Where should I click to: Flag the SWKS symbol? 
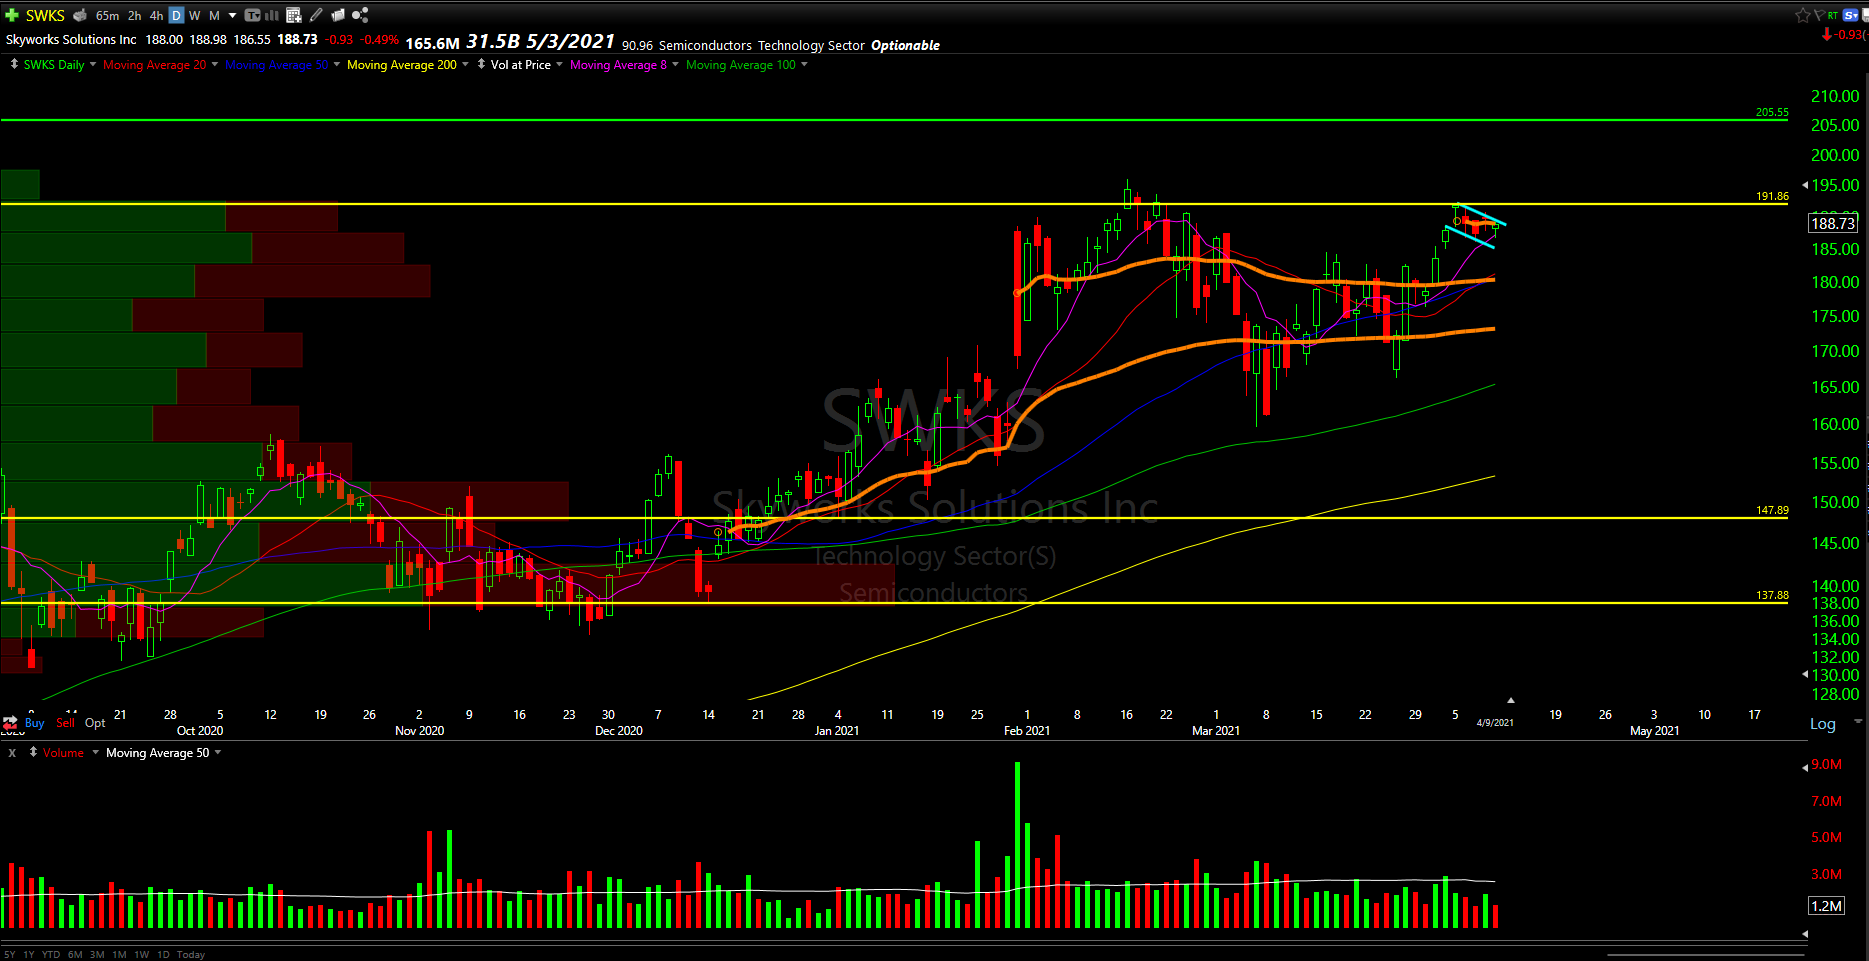click(x=1819, y=15)
